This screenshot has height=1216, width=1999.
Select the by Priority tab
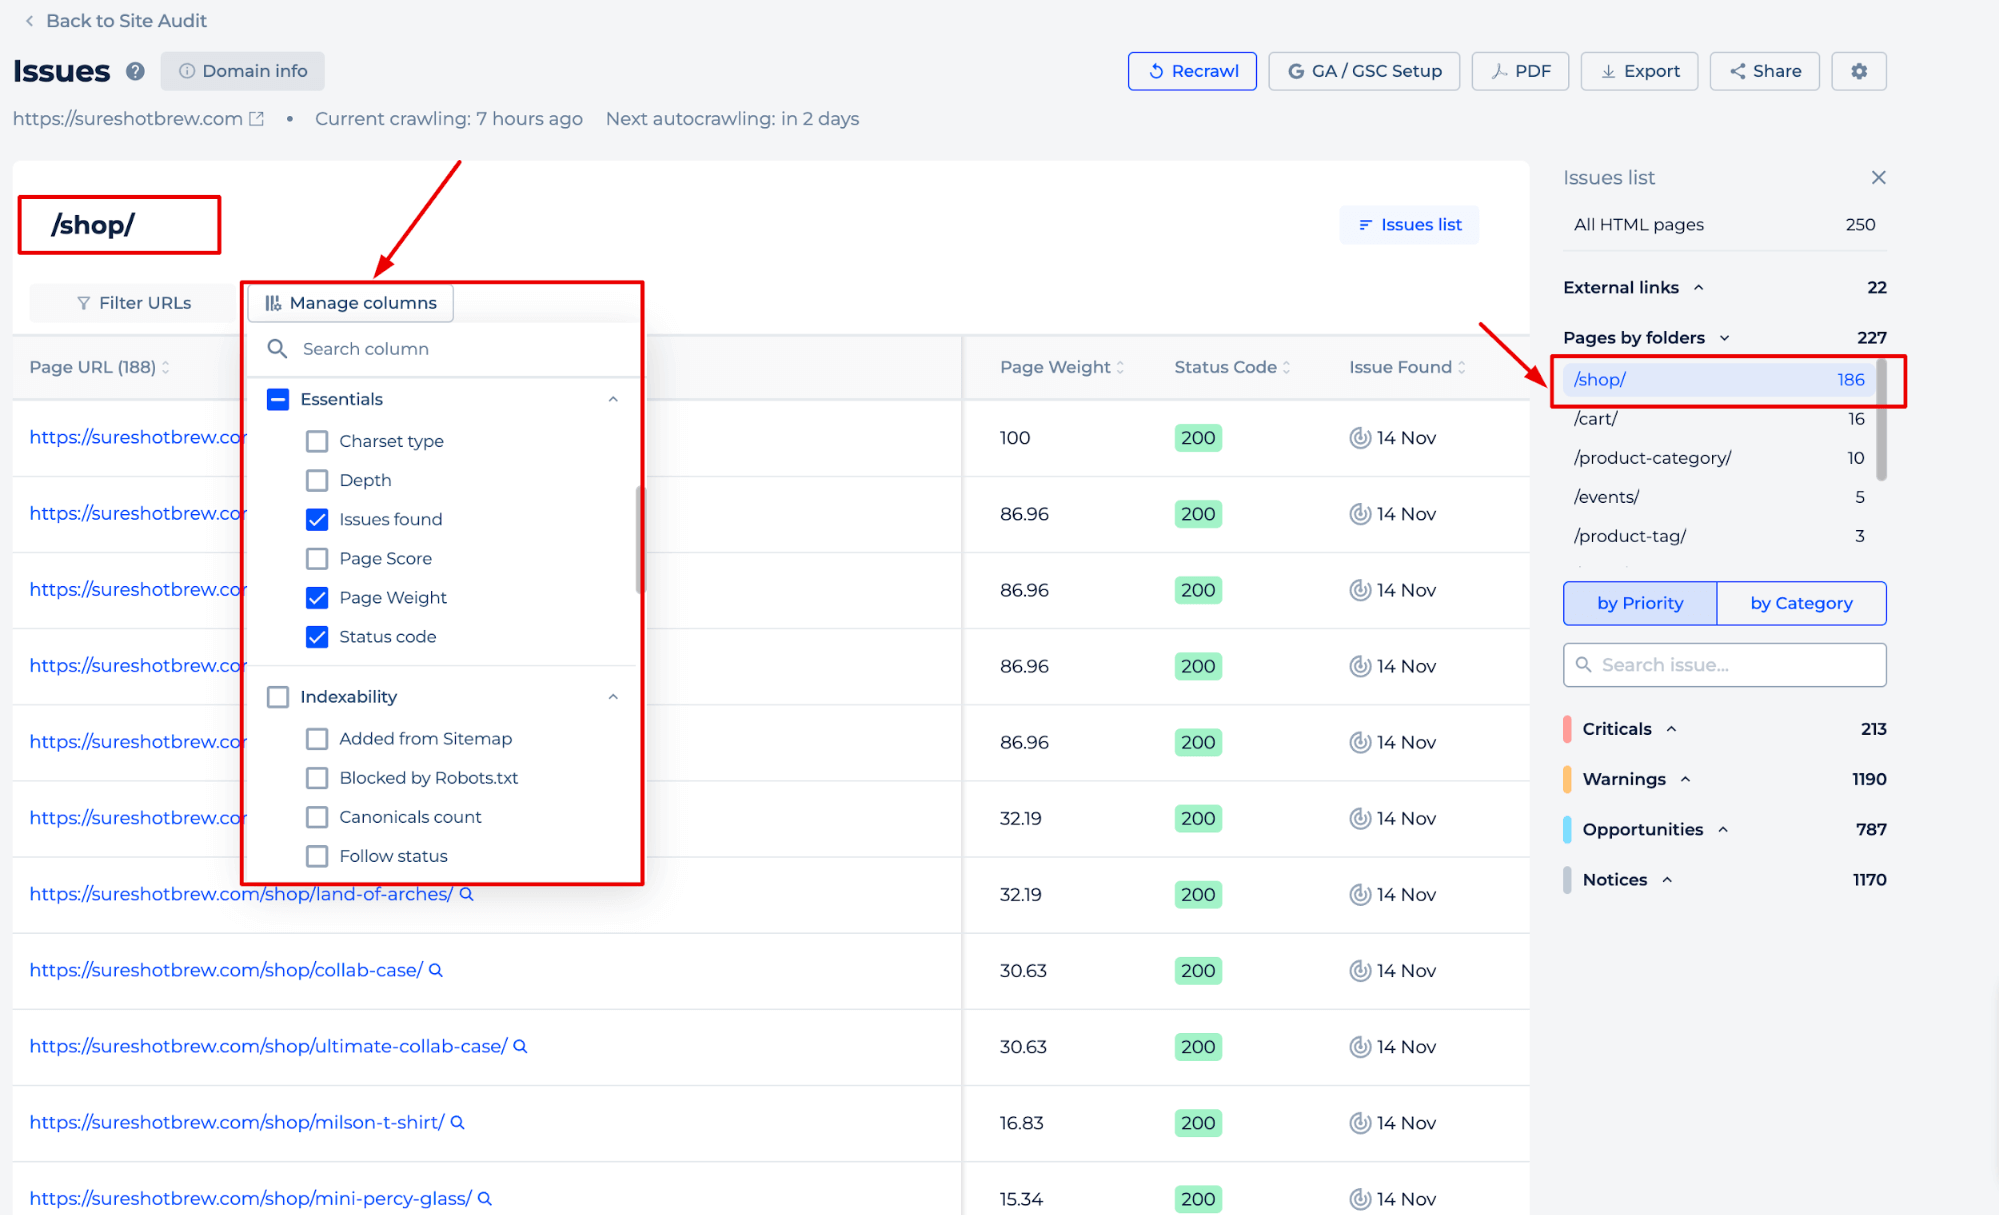(x=1639, y=601)
